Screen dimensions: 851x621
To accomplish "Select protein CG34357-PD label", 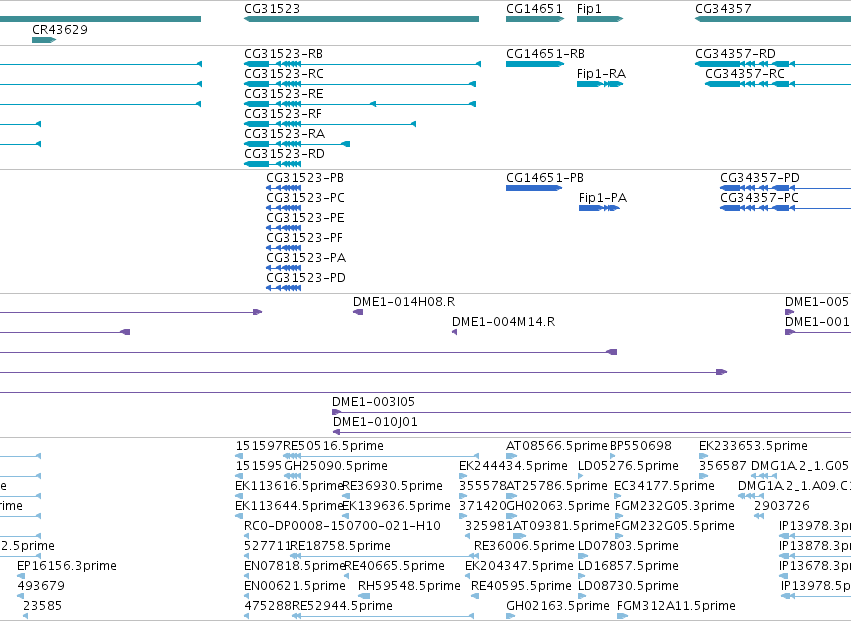I will 760,178.
